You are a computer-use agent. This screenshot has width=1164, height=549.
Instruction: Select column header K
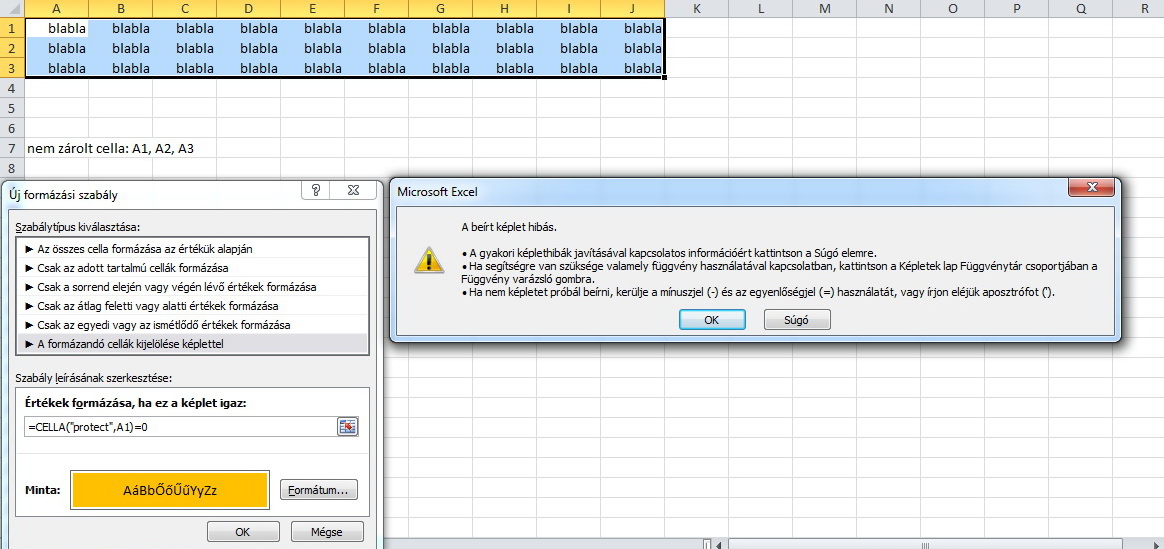(696, 9)
